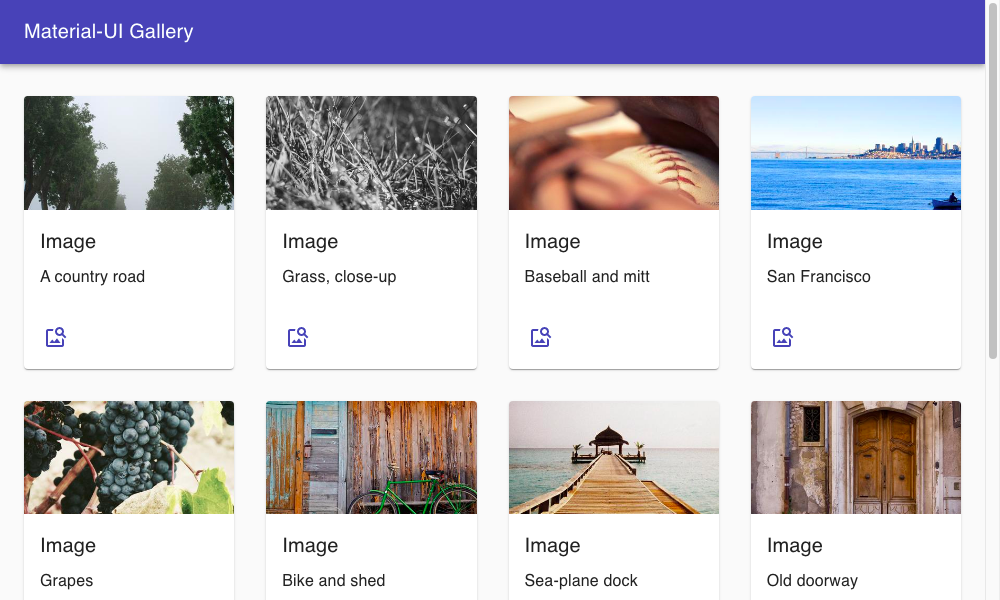1000x600 pixels.
Task: Select the San Francisco skyline photo
Action: [856, 153]
